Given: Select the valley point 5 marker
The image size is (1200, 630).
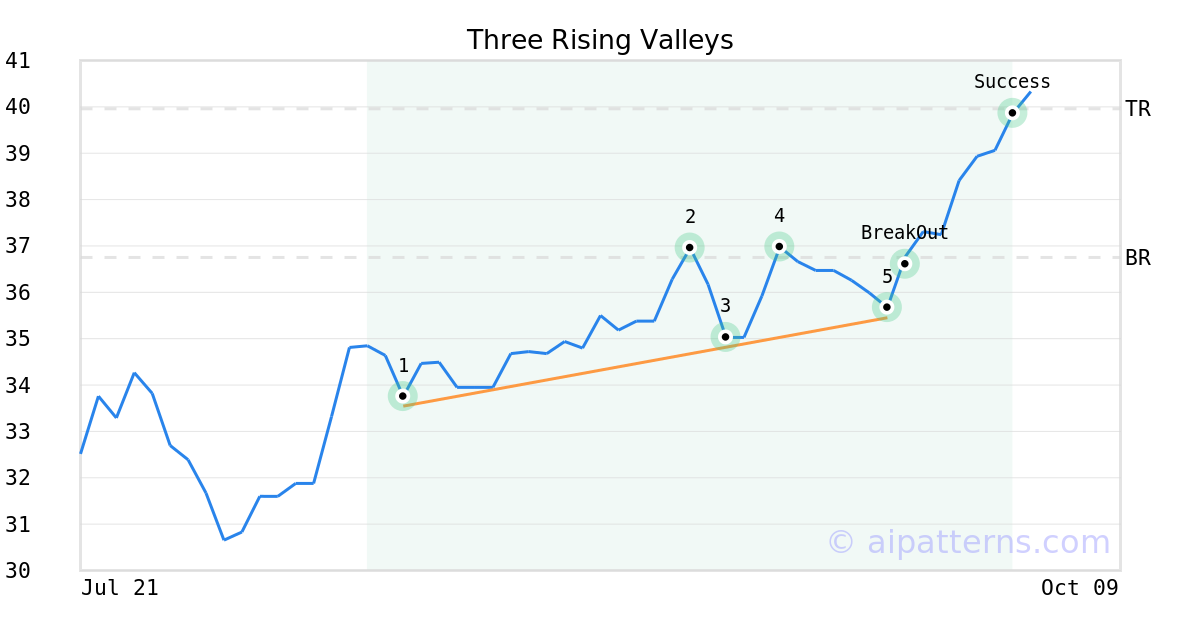Looking at the screenshot, I should tap(887, 307).
